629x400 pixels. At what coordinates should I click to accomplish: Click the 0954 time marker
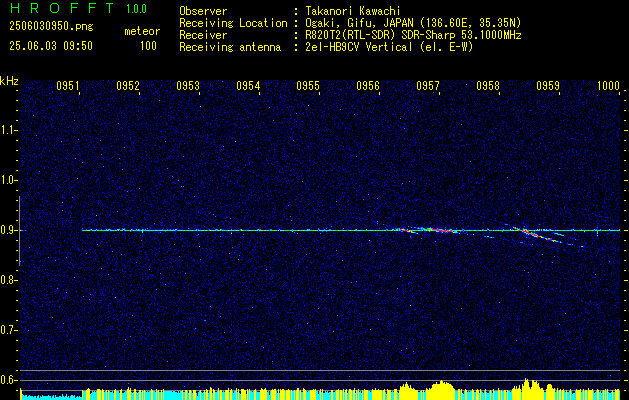point(248,86)
